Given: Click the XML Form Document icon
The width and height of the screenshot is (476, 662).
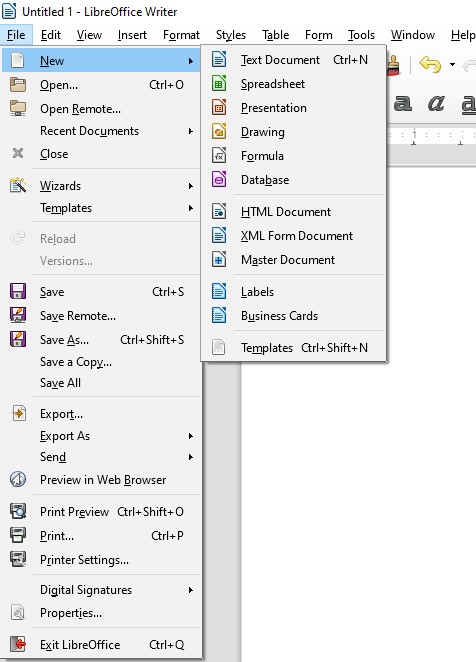Looking at the screenshot, I should [x=219, y=236].
